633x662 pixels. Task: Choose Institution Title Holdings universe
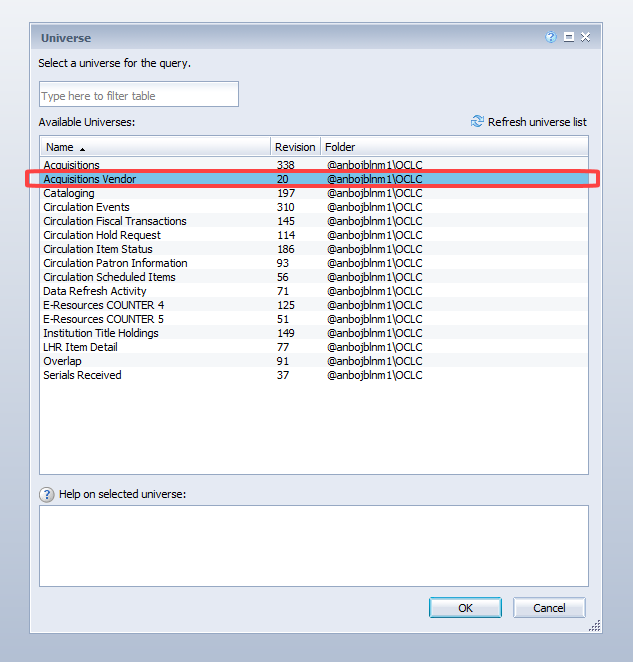pyautogui.click(x=314, y=333)
